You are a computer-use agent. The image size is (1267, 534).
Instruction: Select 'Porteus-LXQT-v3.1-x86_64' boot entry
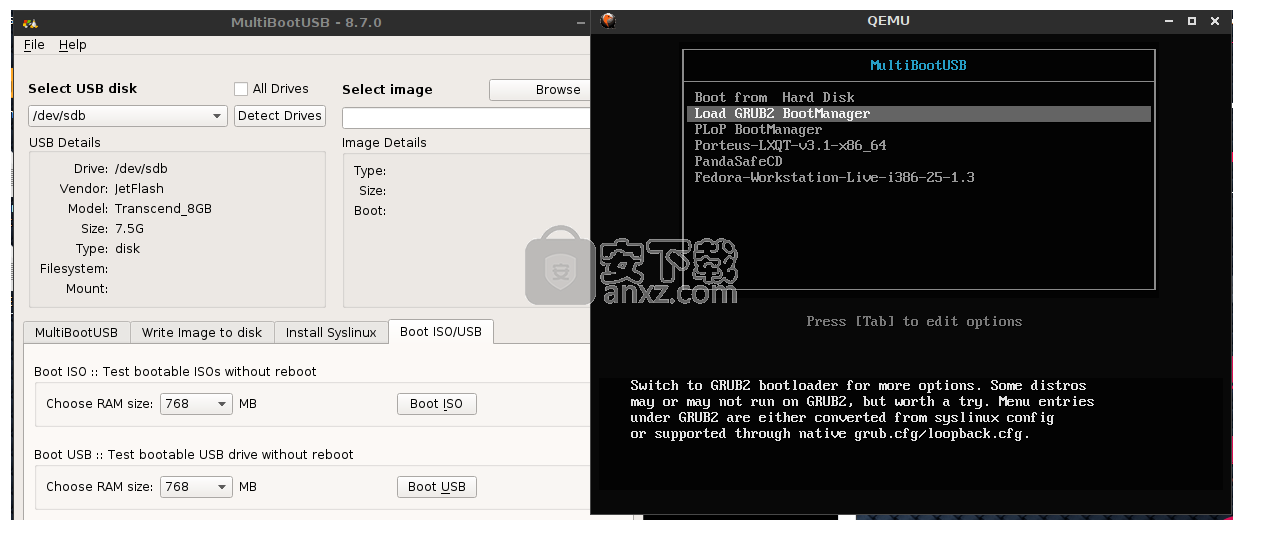[x=790, y=146]
